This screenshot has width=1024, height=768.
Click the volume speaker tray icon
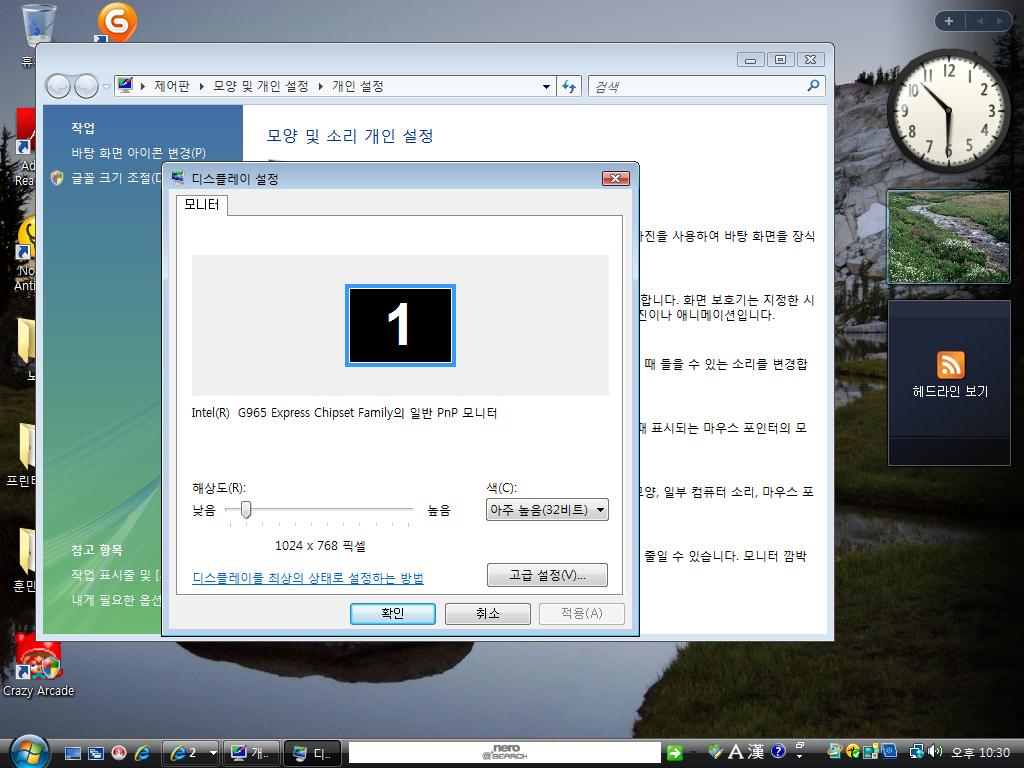click(x=935, y=752)
